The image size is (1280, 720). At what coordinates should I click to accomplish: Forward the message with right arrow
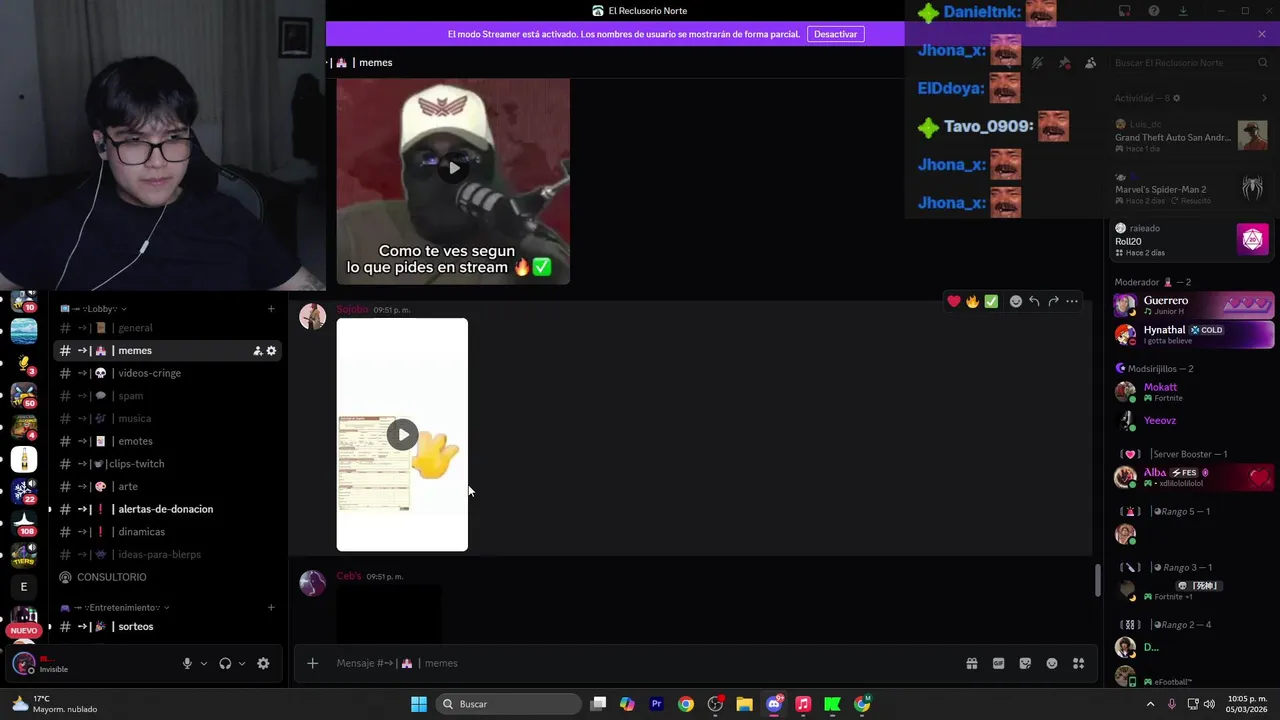point(1053,301)
